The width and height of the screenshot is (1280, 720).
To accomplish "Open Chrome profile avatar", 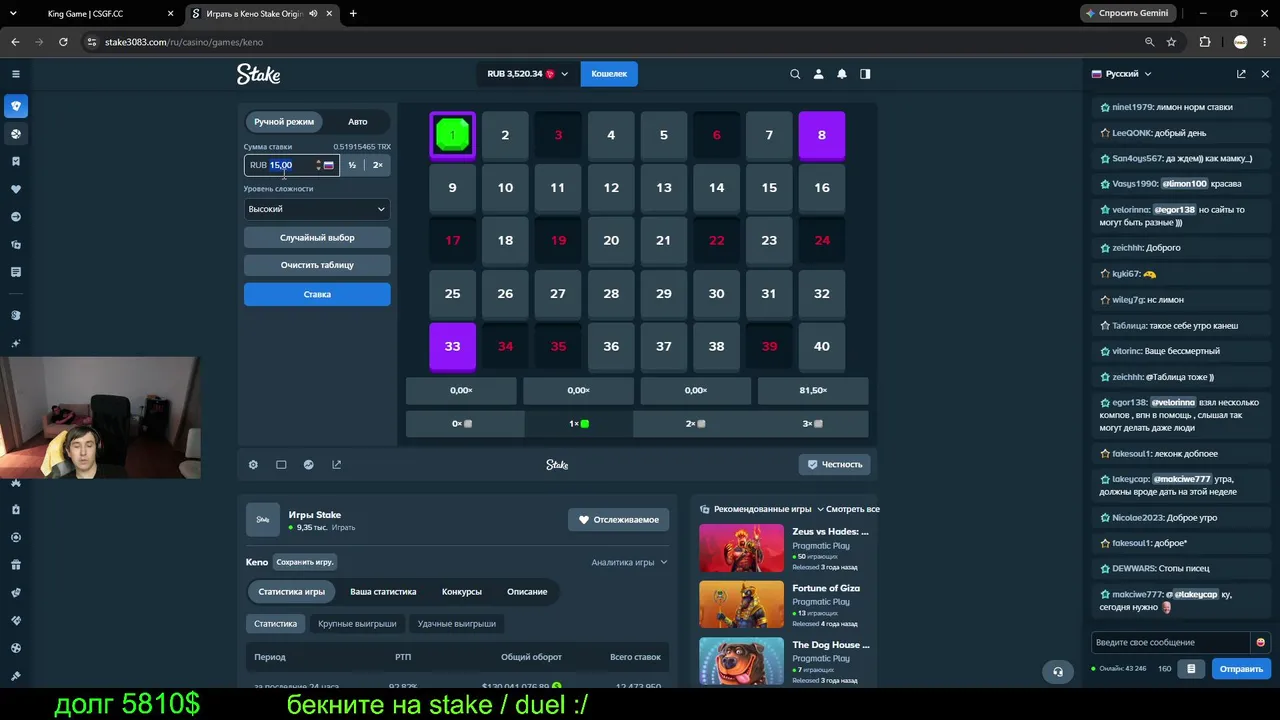I will [x=1241, y=42].
